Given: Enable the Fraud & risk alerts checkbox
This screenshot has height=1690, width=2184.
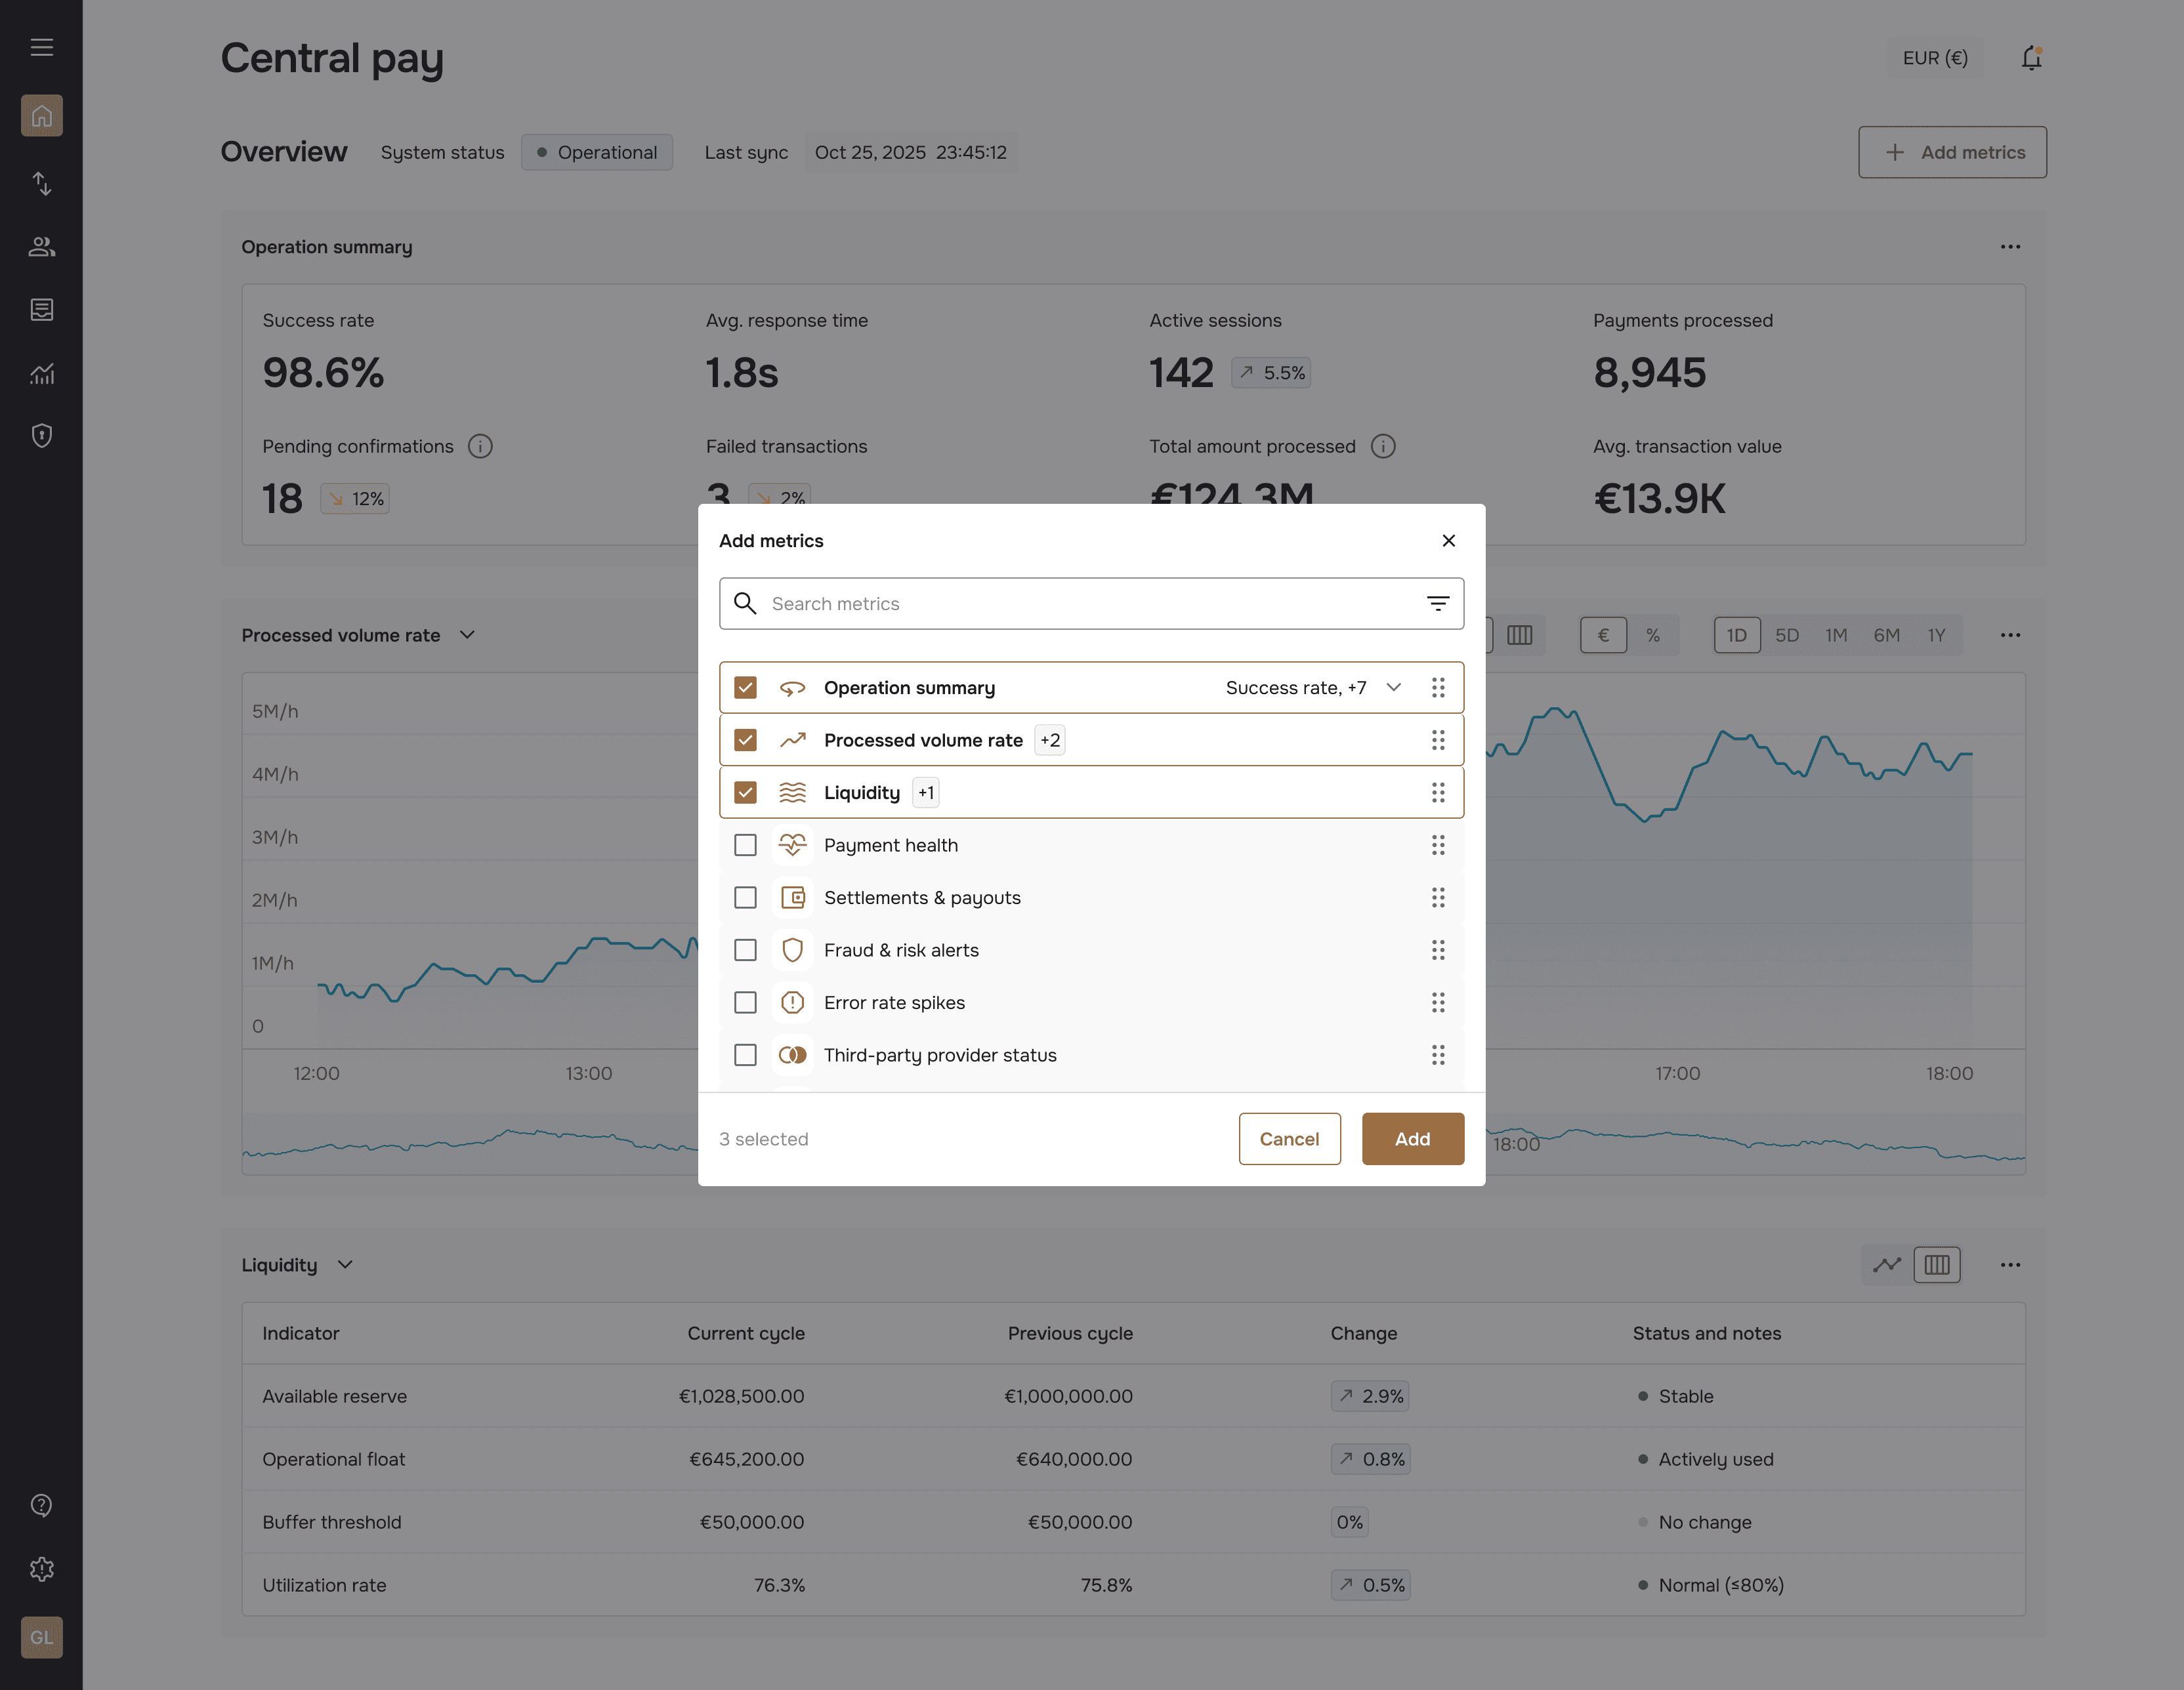Looking at the screenshot, I should pyautogui.click(x=745, y=950).
